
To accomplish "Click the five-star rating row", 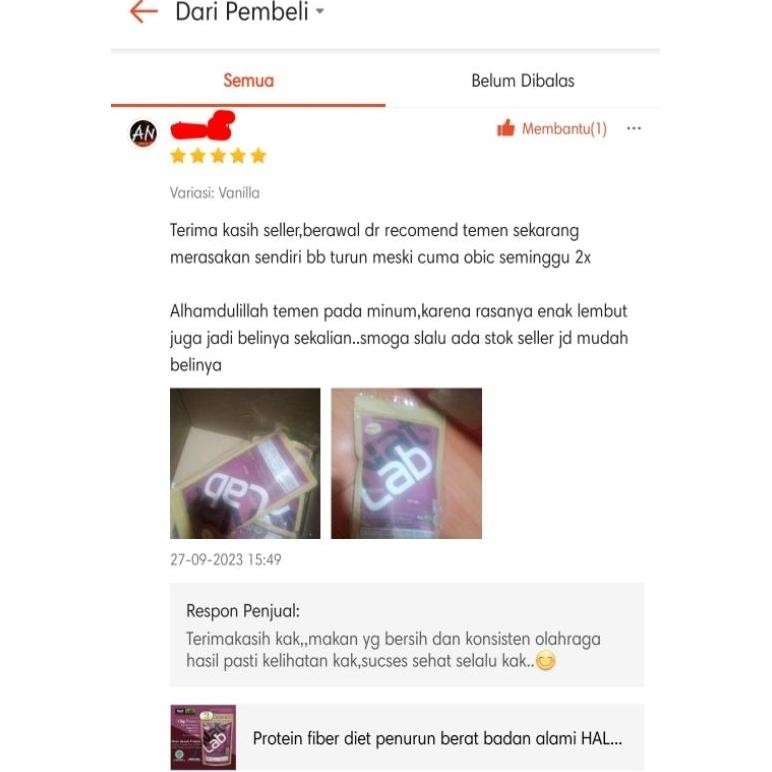I will pos(218,156).
